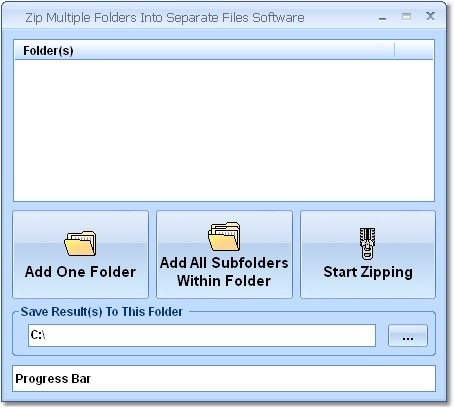Screen dimensions: 454x409
Task: Open the browse (...) button for save folder
Action: 408,336
